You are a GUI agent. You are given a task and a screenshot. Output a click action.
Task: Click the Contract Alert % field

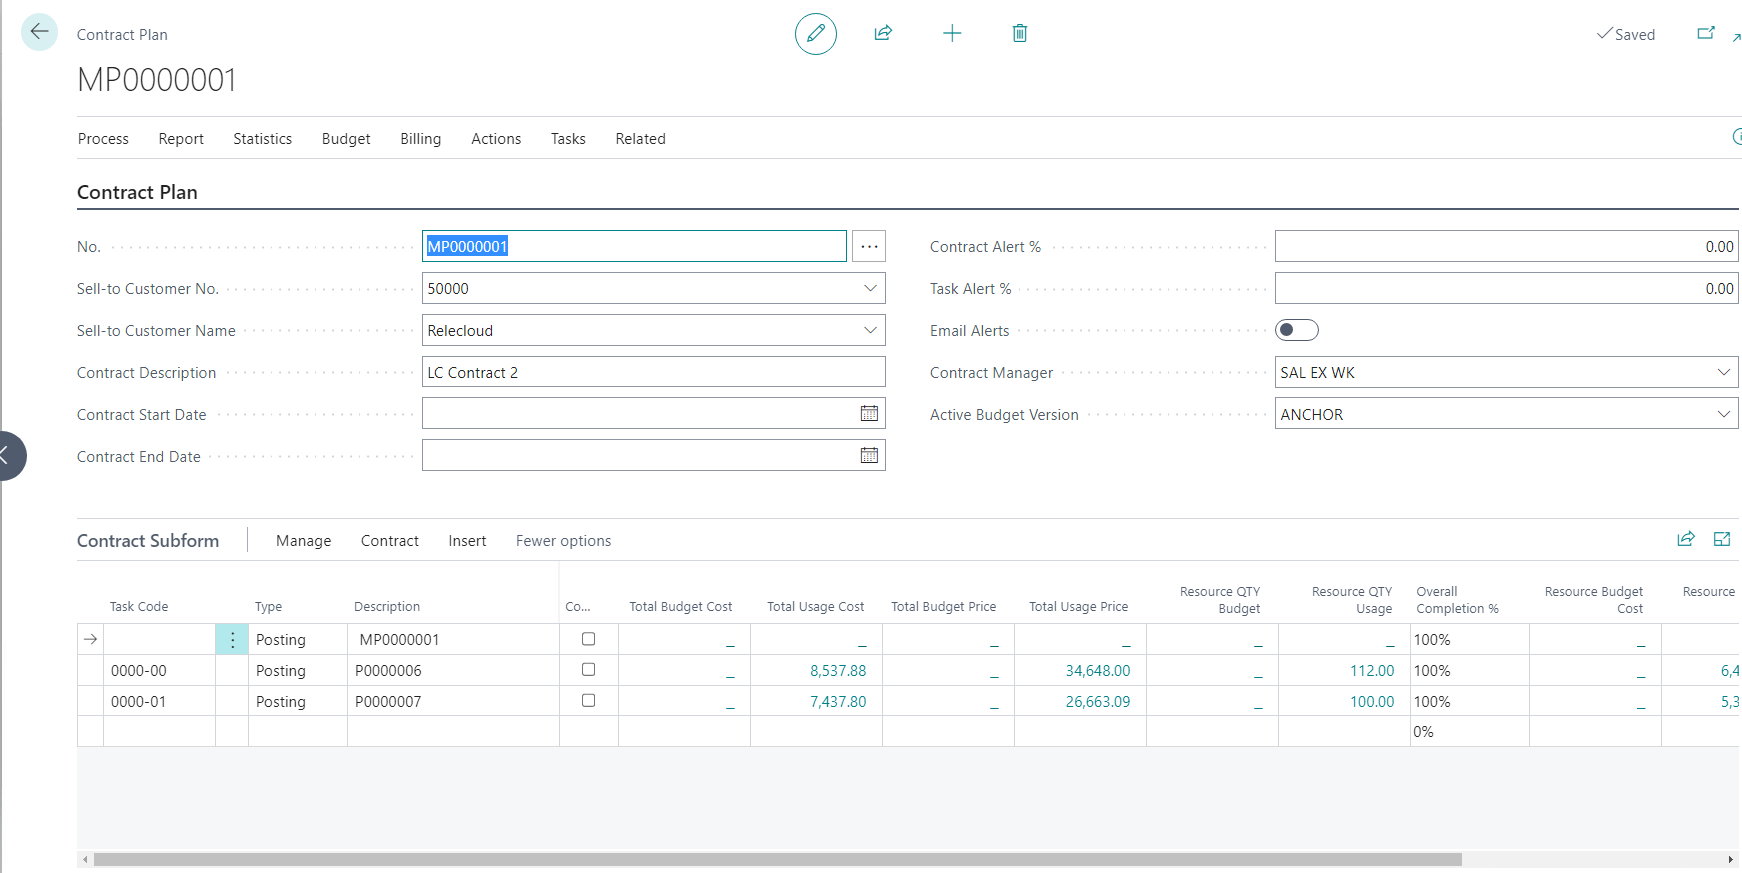tap(1507, 246)
